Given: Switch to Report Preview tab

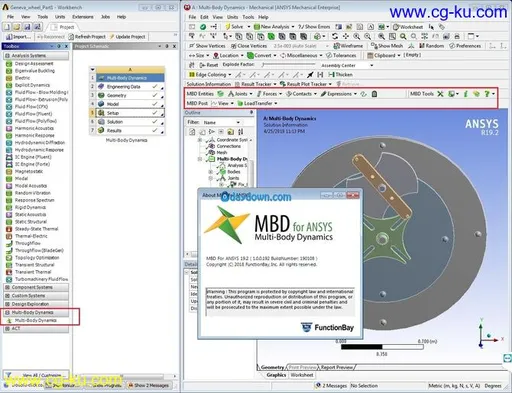Looking at the screenshot, I should 337,367.
